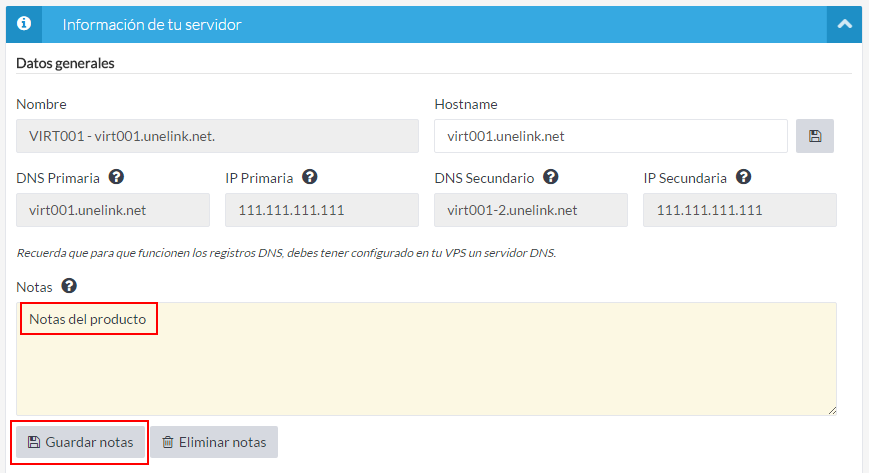Show help icon next to IP Secundaria
This screenshot has height=473, width=869.
(743, 178)
